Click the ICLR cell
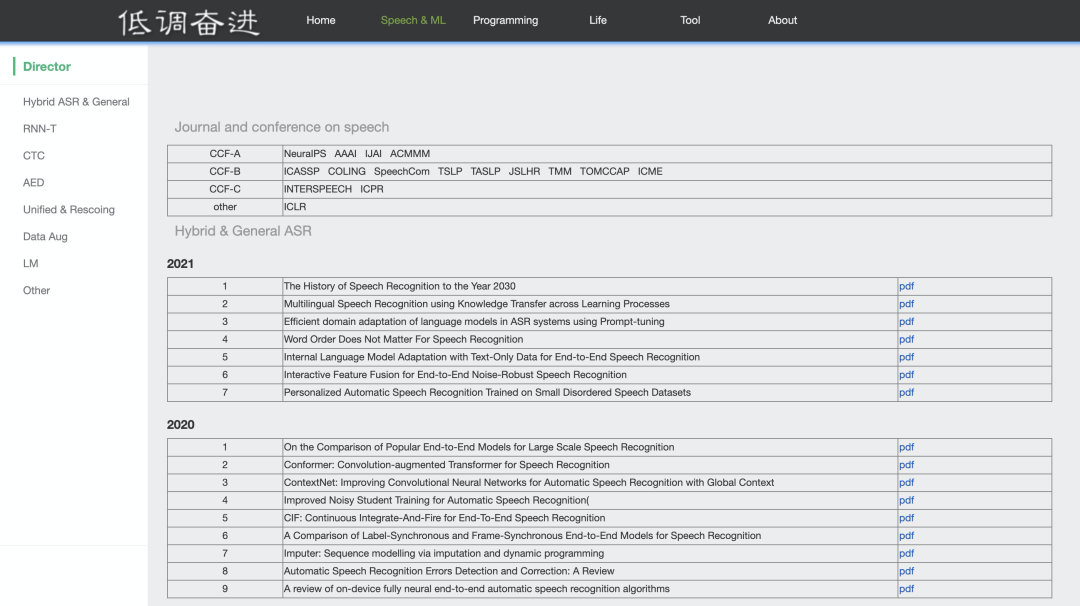This screenshot has height=606, width=1080. (x=667, y=207)
